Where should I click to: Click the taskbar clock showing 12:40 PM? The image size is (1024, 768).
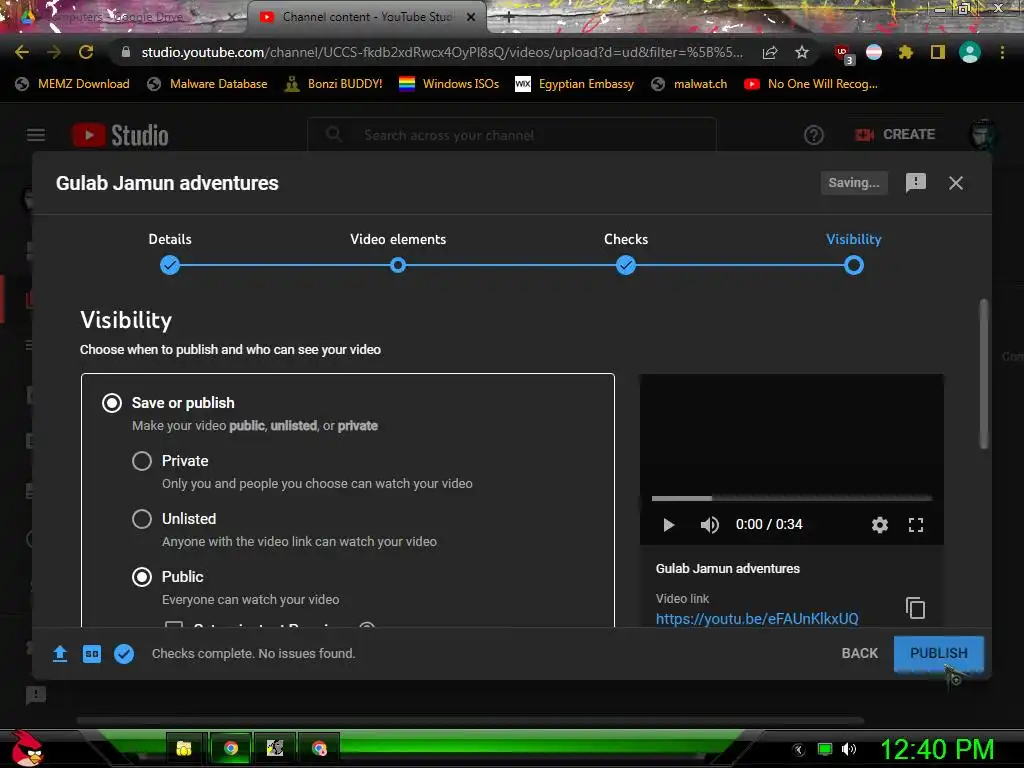point(937,749)
